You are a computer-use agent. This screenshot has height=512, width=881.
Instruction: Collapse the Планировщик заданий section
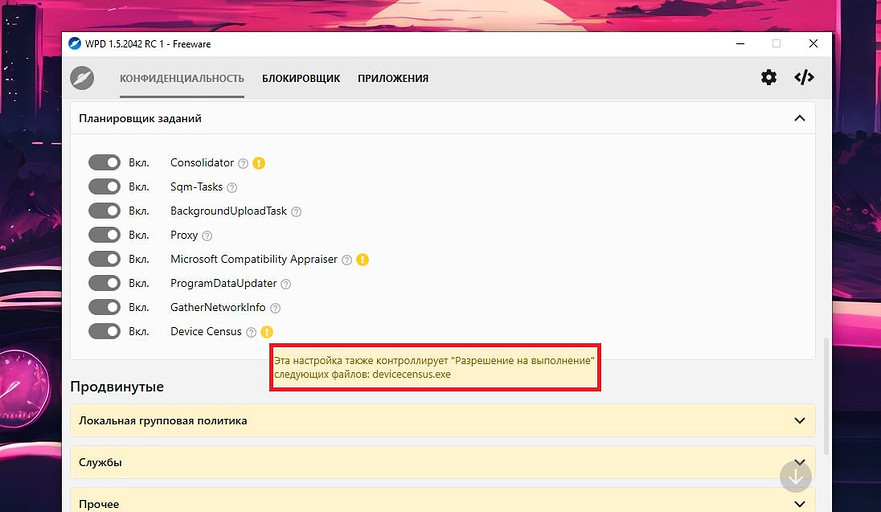coord(799,118)
